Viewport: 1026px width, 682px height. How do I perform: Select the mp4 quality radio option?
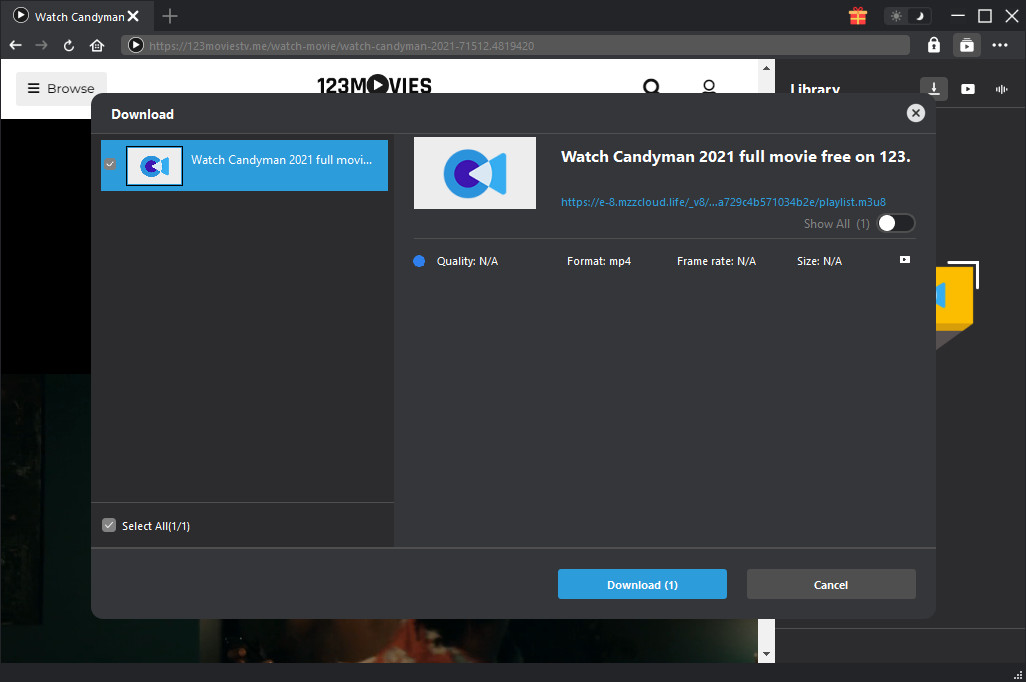[419, 261]
